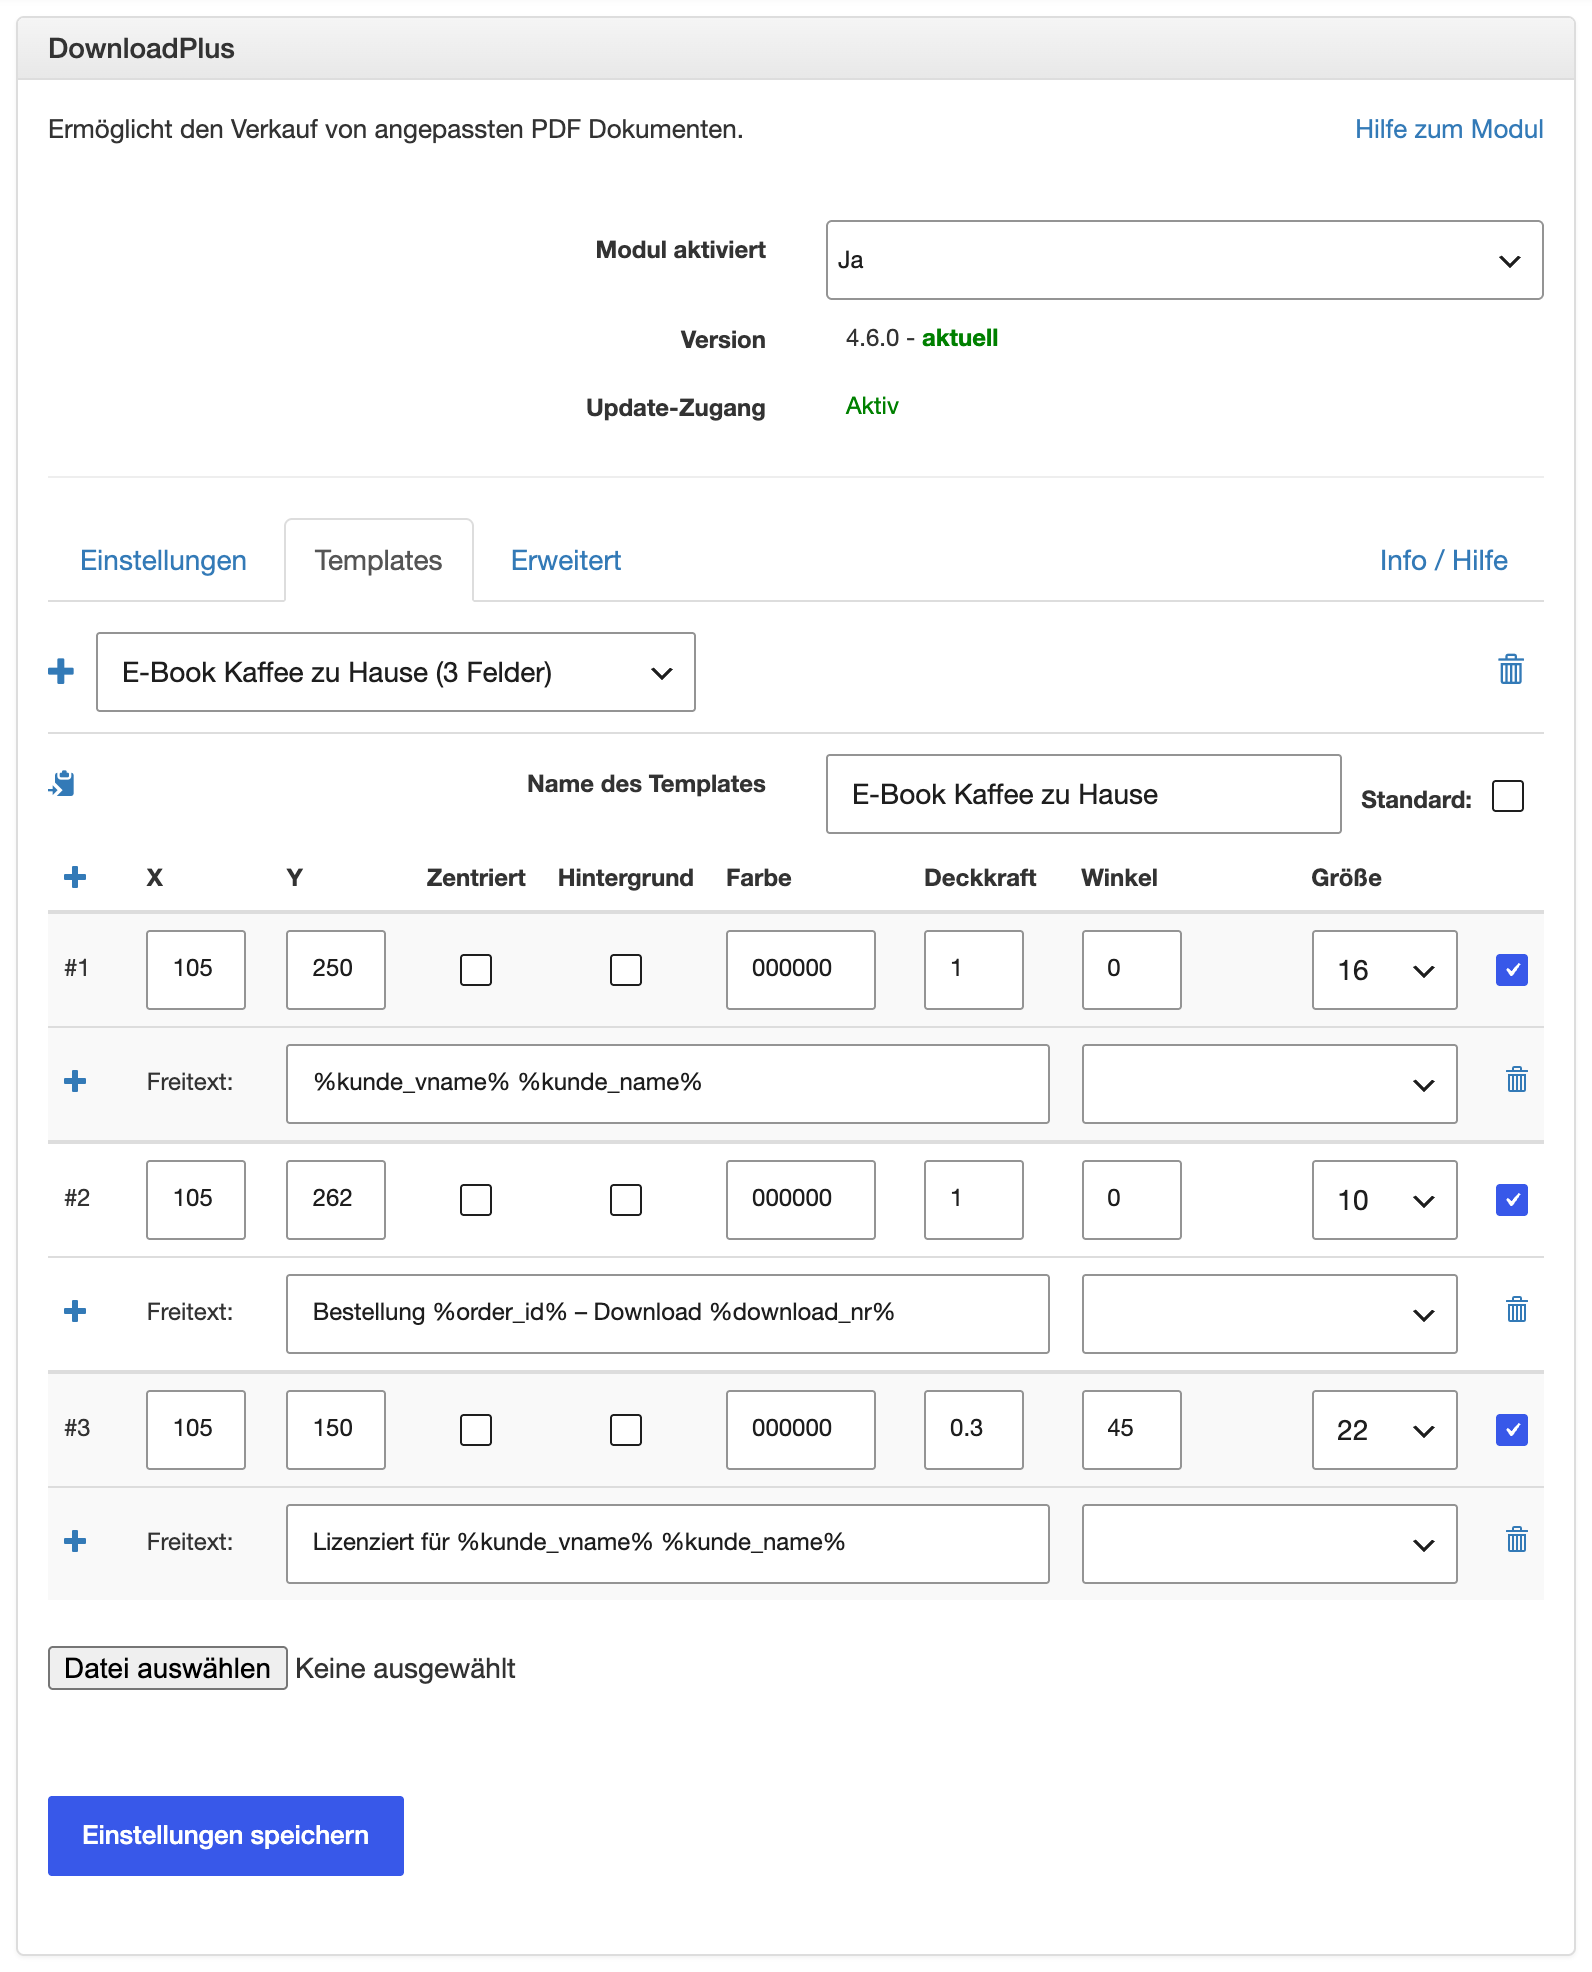Viewport: 1592px width, 1972px height.
Task: Click the Farbe field of field #3
Action: click(x=800, y=1429)
